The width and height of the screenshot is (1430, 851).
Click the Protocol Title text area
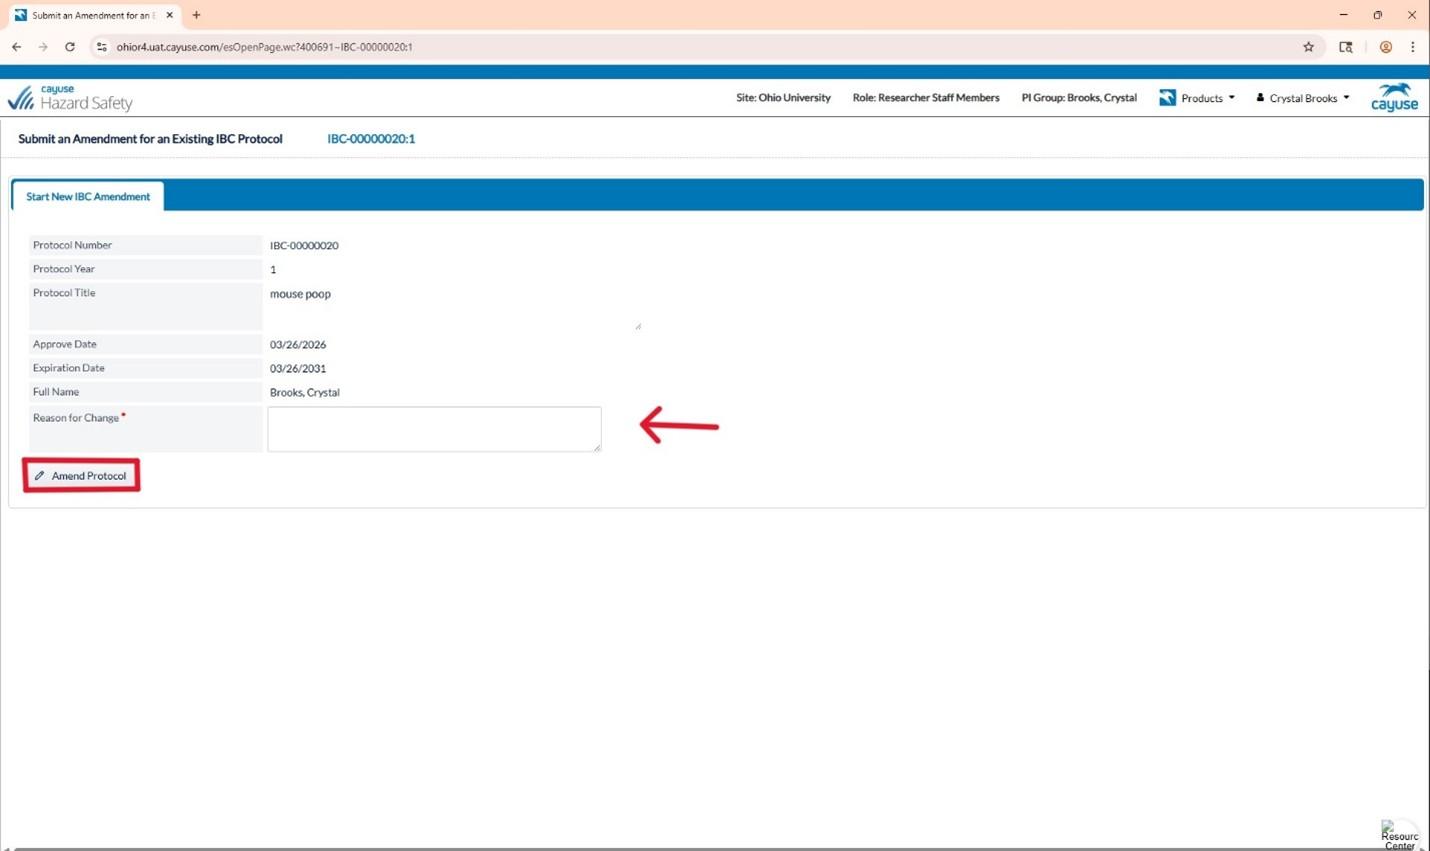[453, 306]
